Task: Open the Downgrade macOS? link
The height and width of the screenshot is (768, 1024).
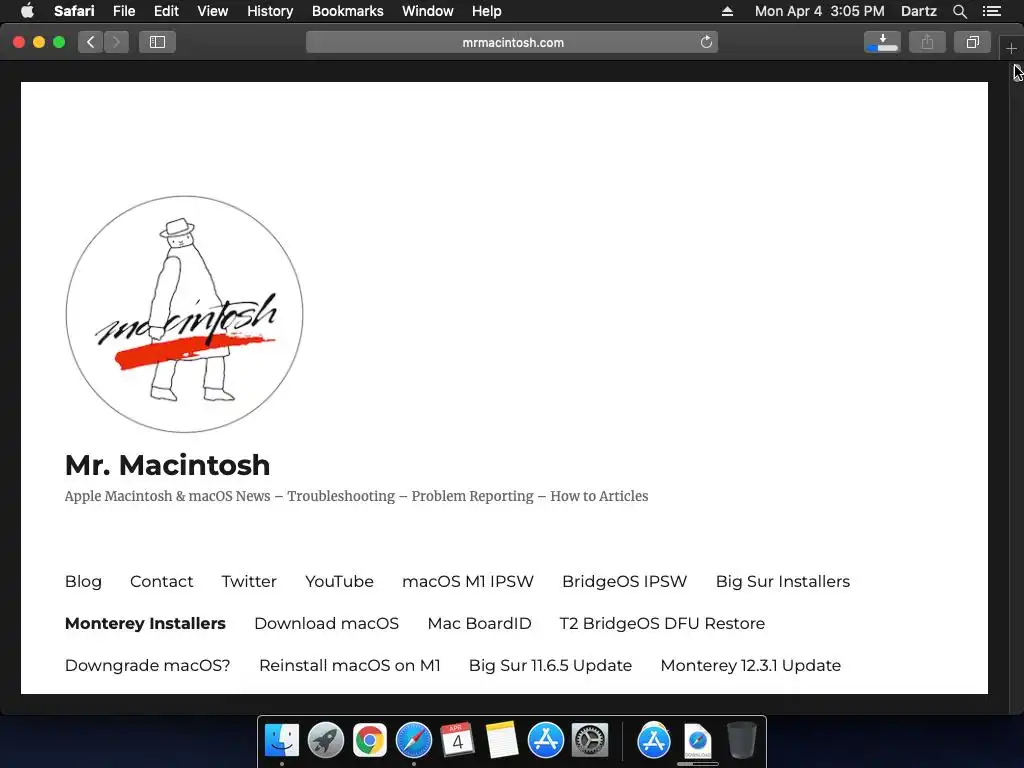Action: click(148, 665)
